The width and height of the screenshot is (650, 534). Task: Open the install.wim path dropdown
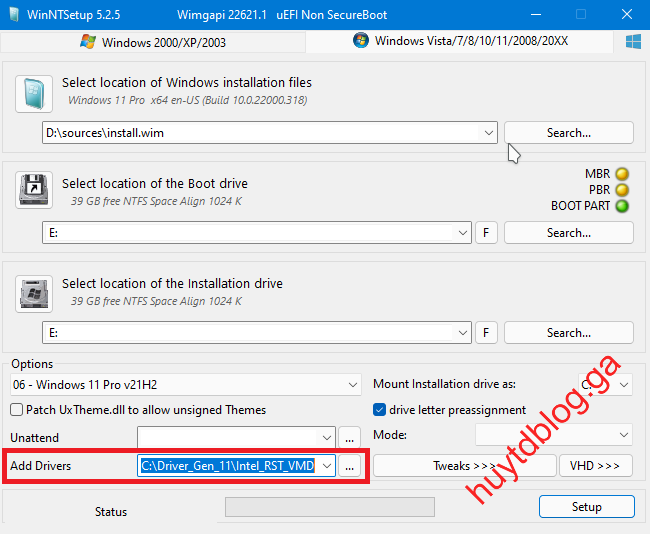[488, 133]
